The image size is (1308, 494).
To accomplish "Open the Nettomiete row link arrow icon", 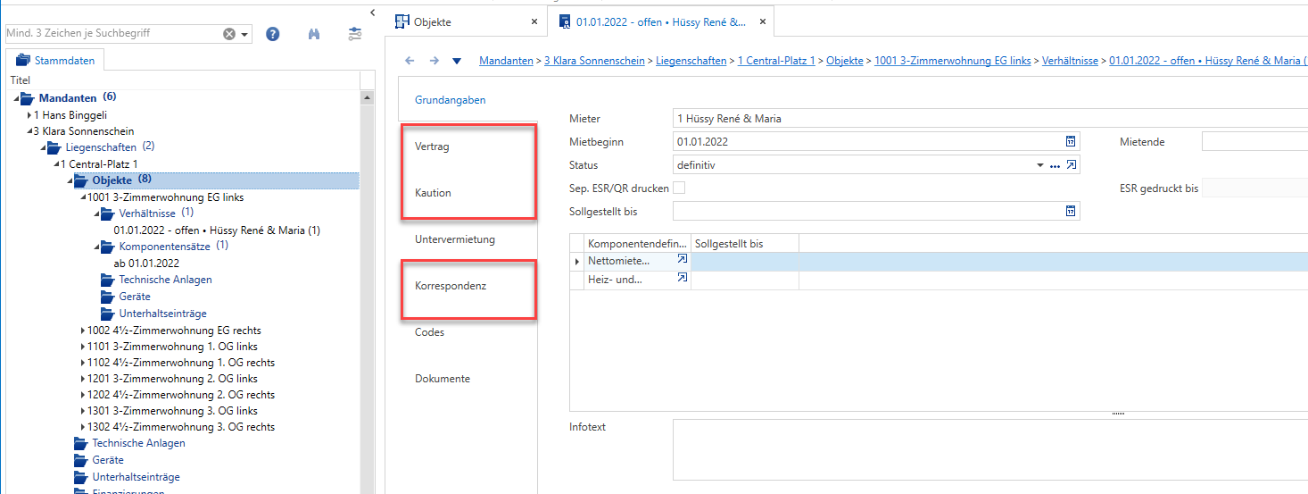I will point(682,259).
